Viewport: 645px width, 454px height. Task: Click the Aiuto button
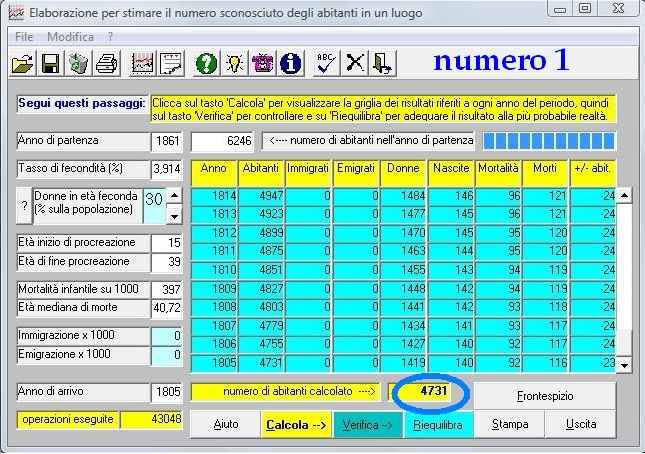coord(226,424)
